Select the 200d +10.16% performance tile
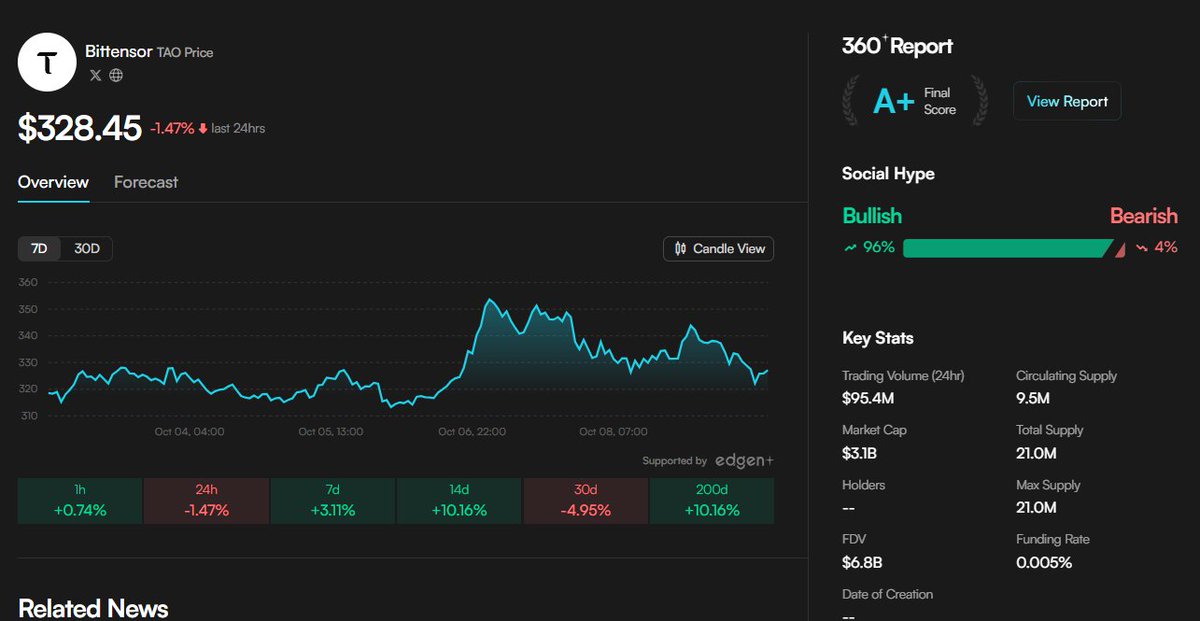Image resolution: width=1200 pixels, height=621 pixels. pos(712,501)
